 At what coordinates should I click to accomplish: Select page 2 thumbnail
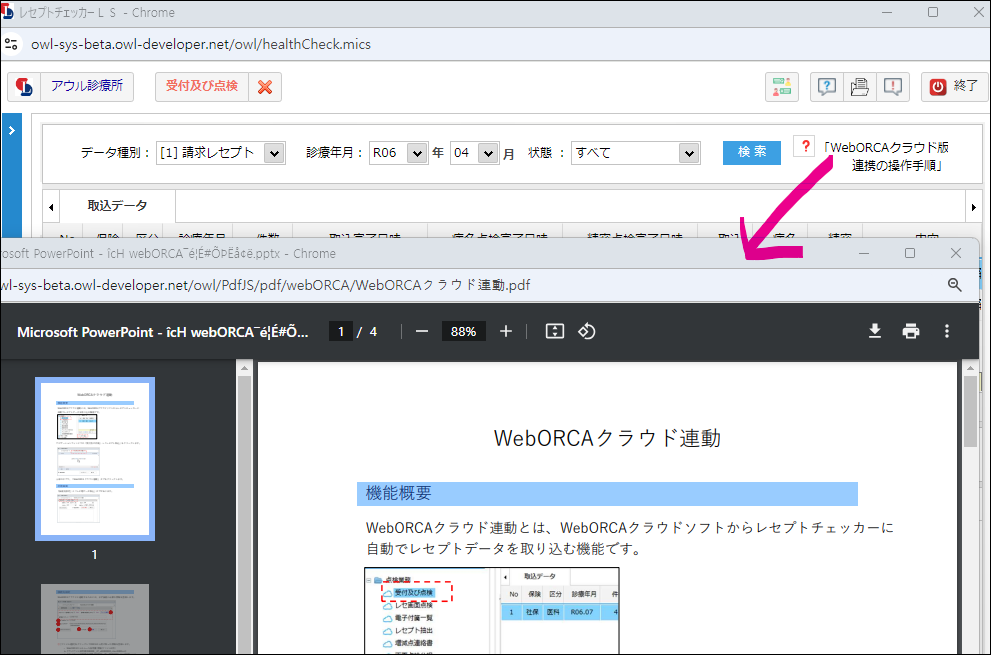95,619
